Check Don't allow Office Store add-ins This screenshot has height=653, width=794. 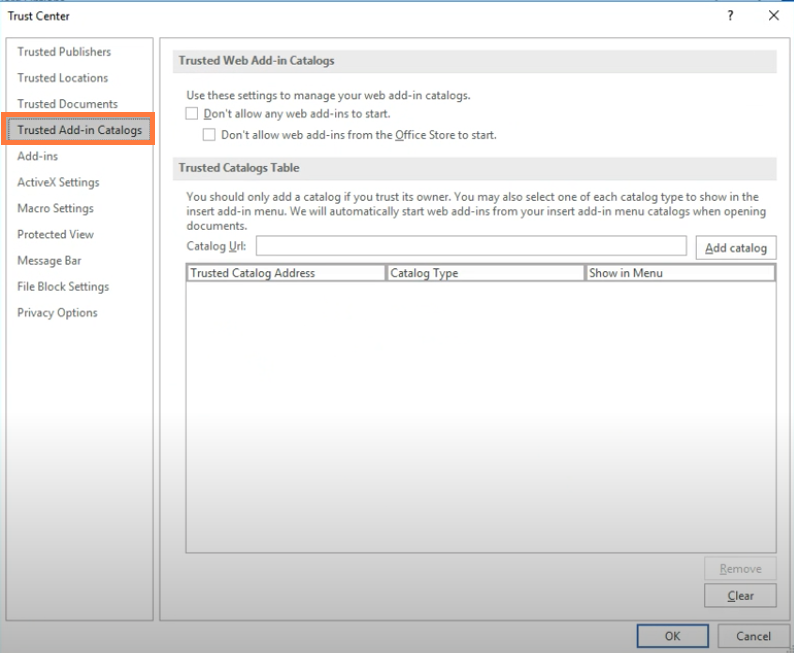(x=209, y=135)
